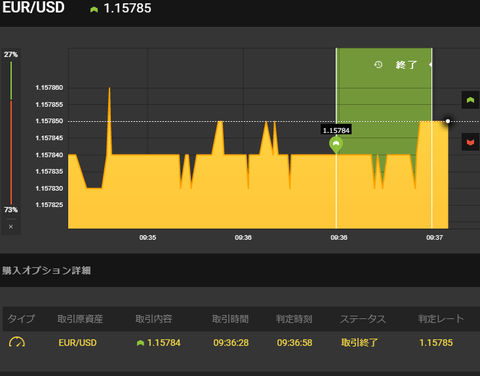Click the small white arrow at the green zone edge
Viewport: 480px width, 376px height.
point(431,65)
